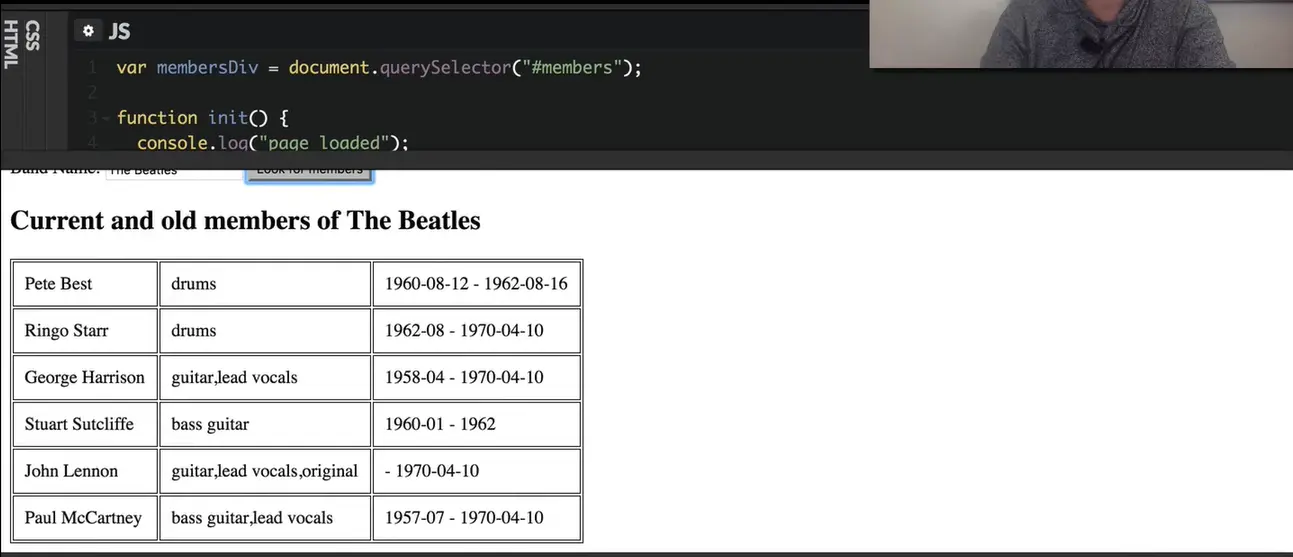Click the '1960-01 - 1962' date cell

point(477,424)
